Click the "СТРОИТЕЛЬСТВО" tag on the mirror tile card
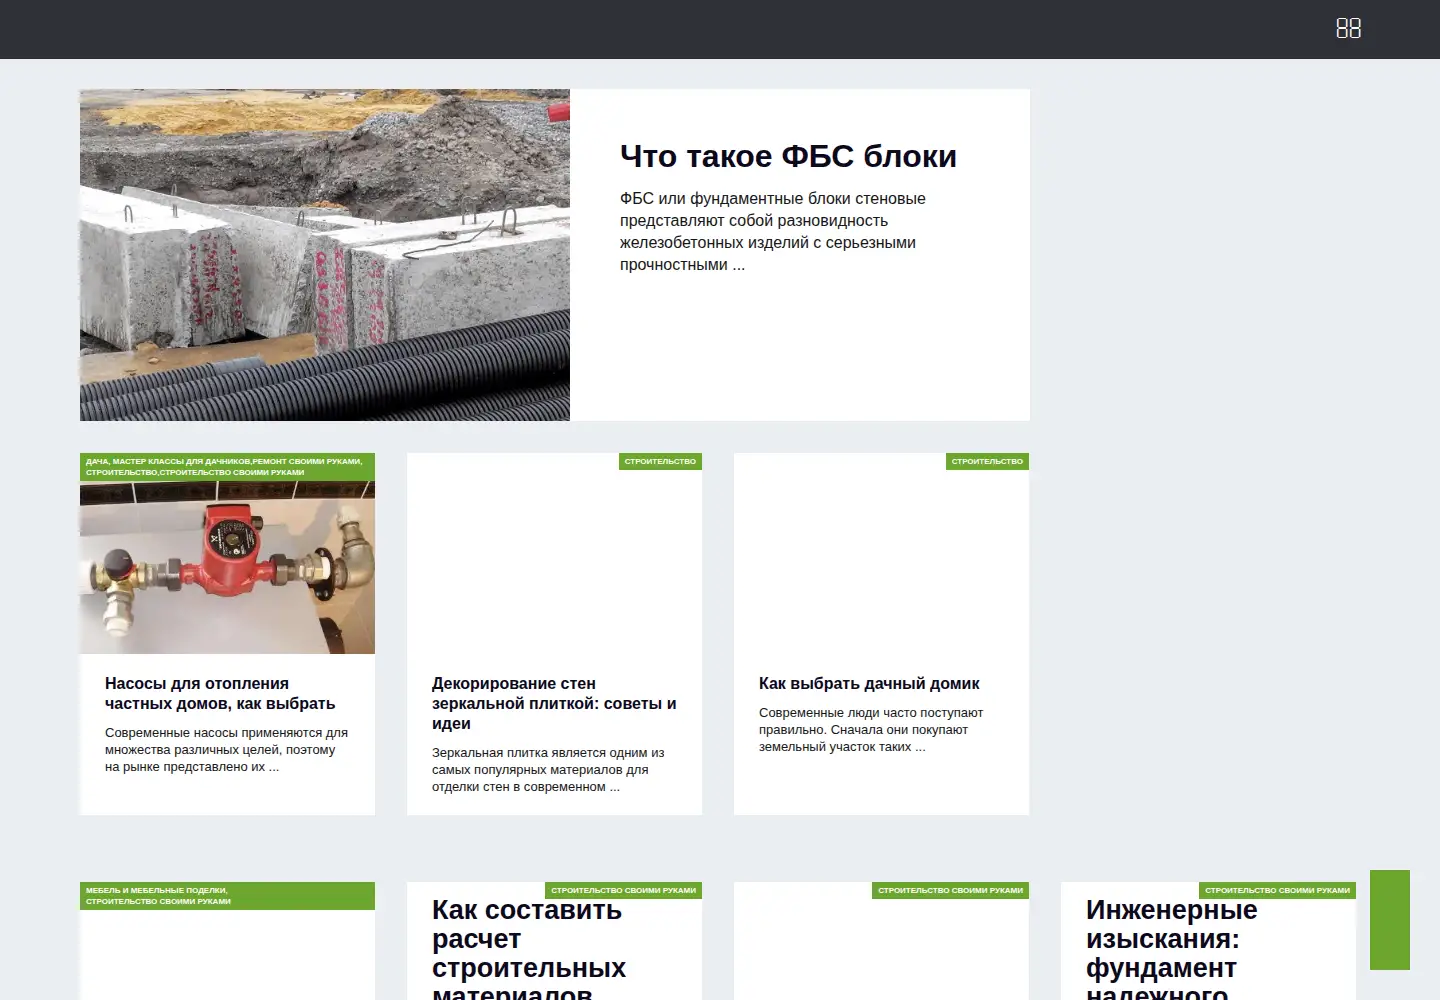 pyautogui.click(x=660, y=462)
